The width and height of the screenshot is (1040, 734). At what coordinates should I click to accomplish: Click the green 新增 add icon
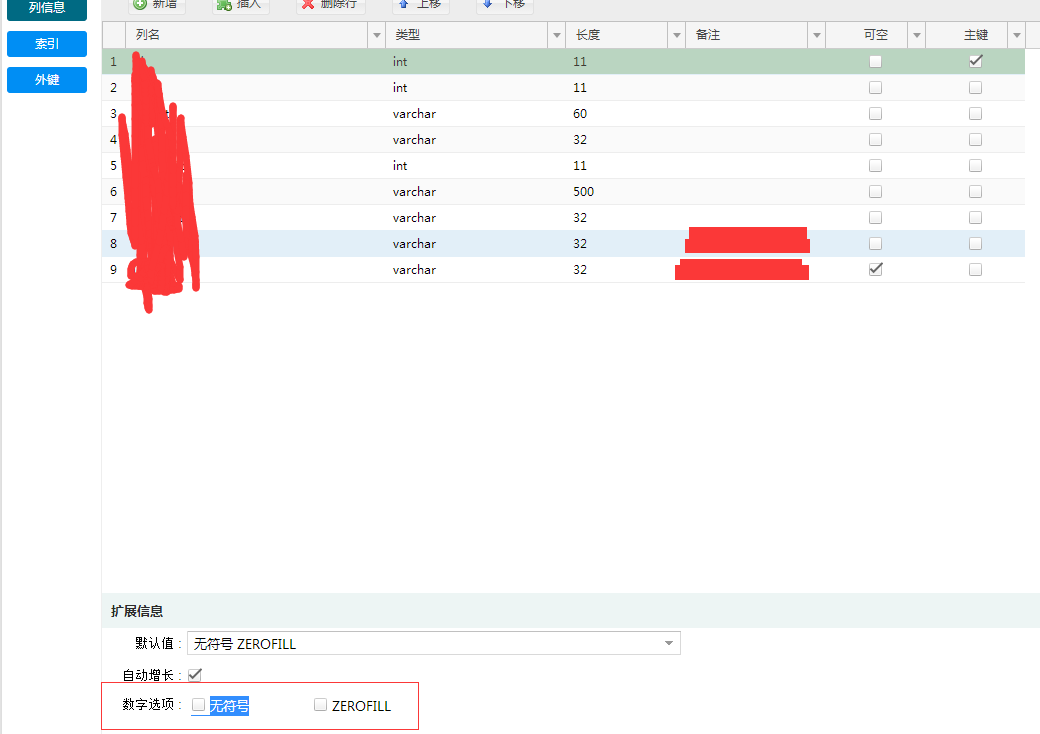[140, 4]
